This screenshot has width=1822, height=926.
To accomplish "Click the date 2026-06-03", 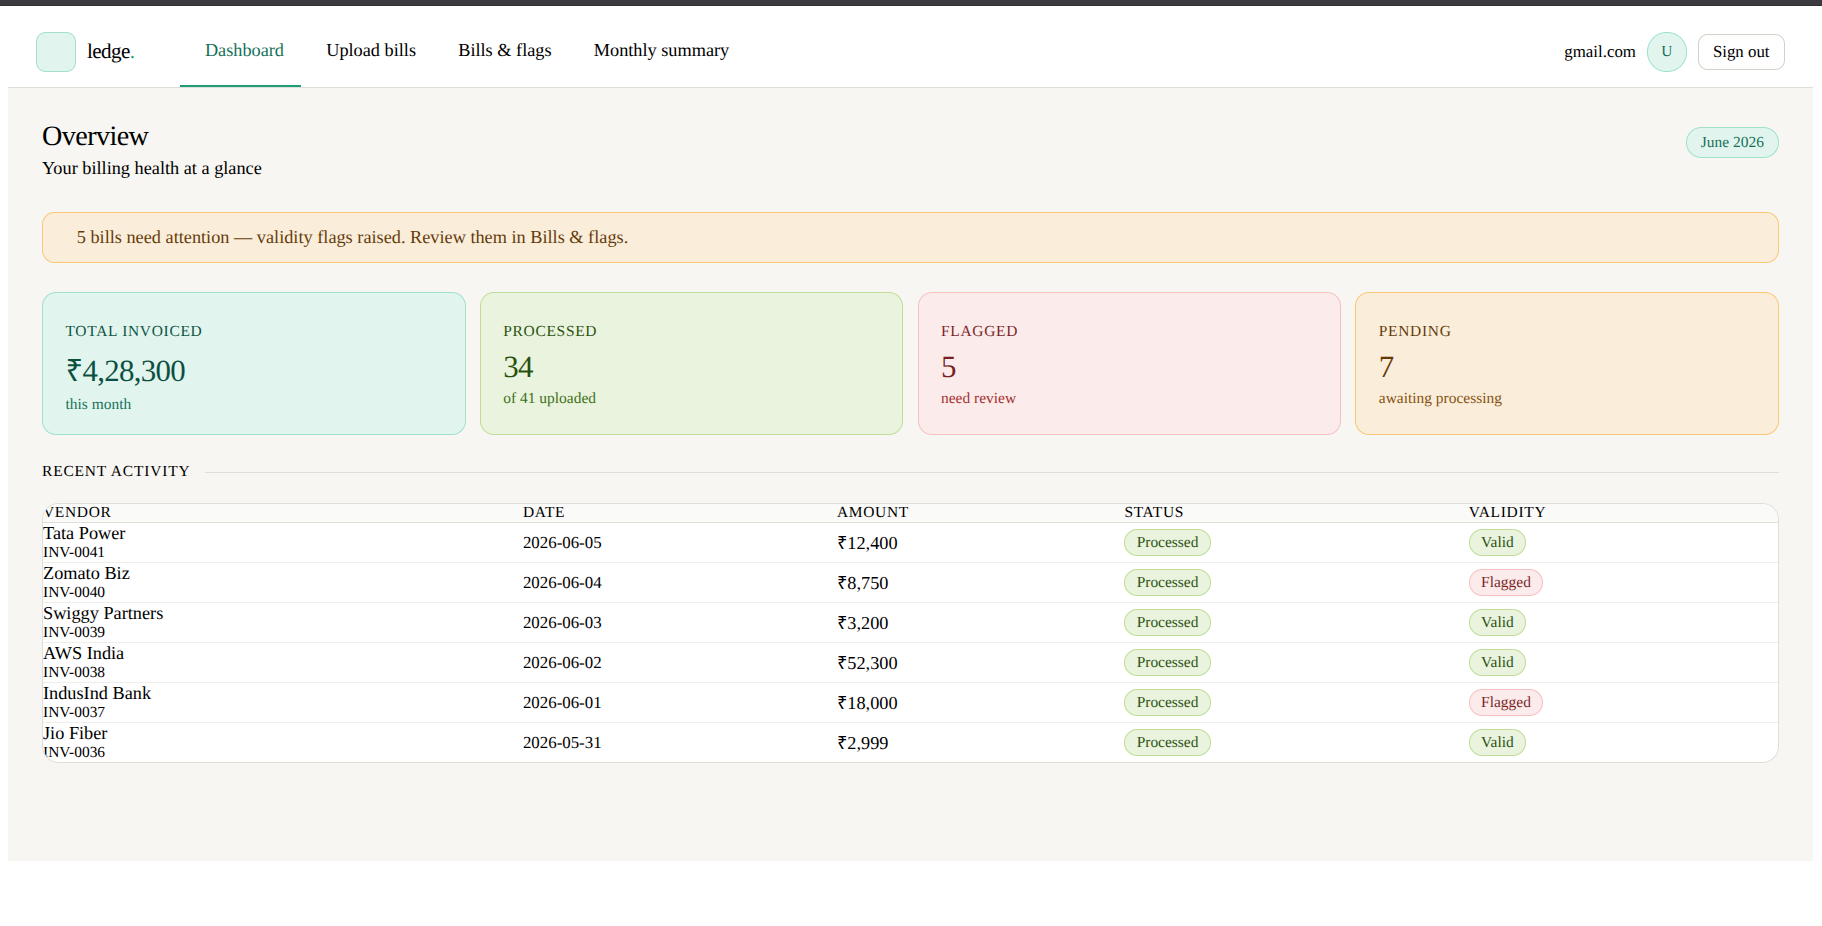I will pos(562,623).
